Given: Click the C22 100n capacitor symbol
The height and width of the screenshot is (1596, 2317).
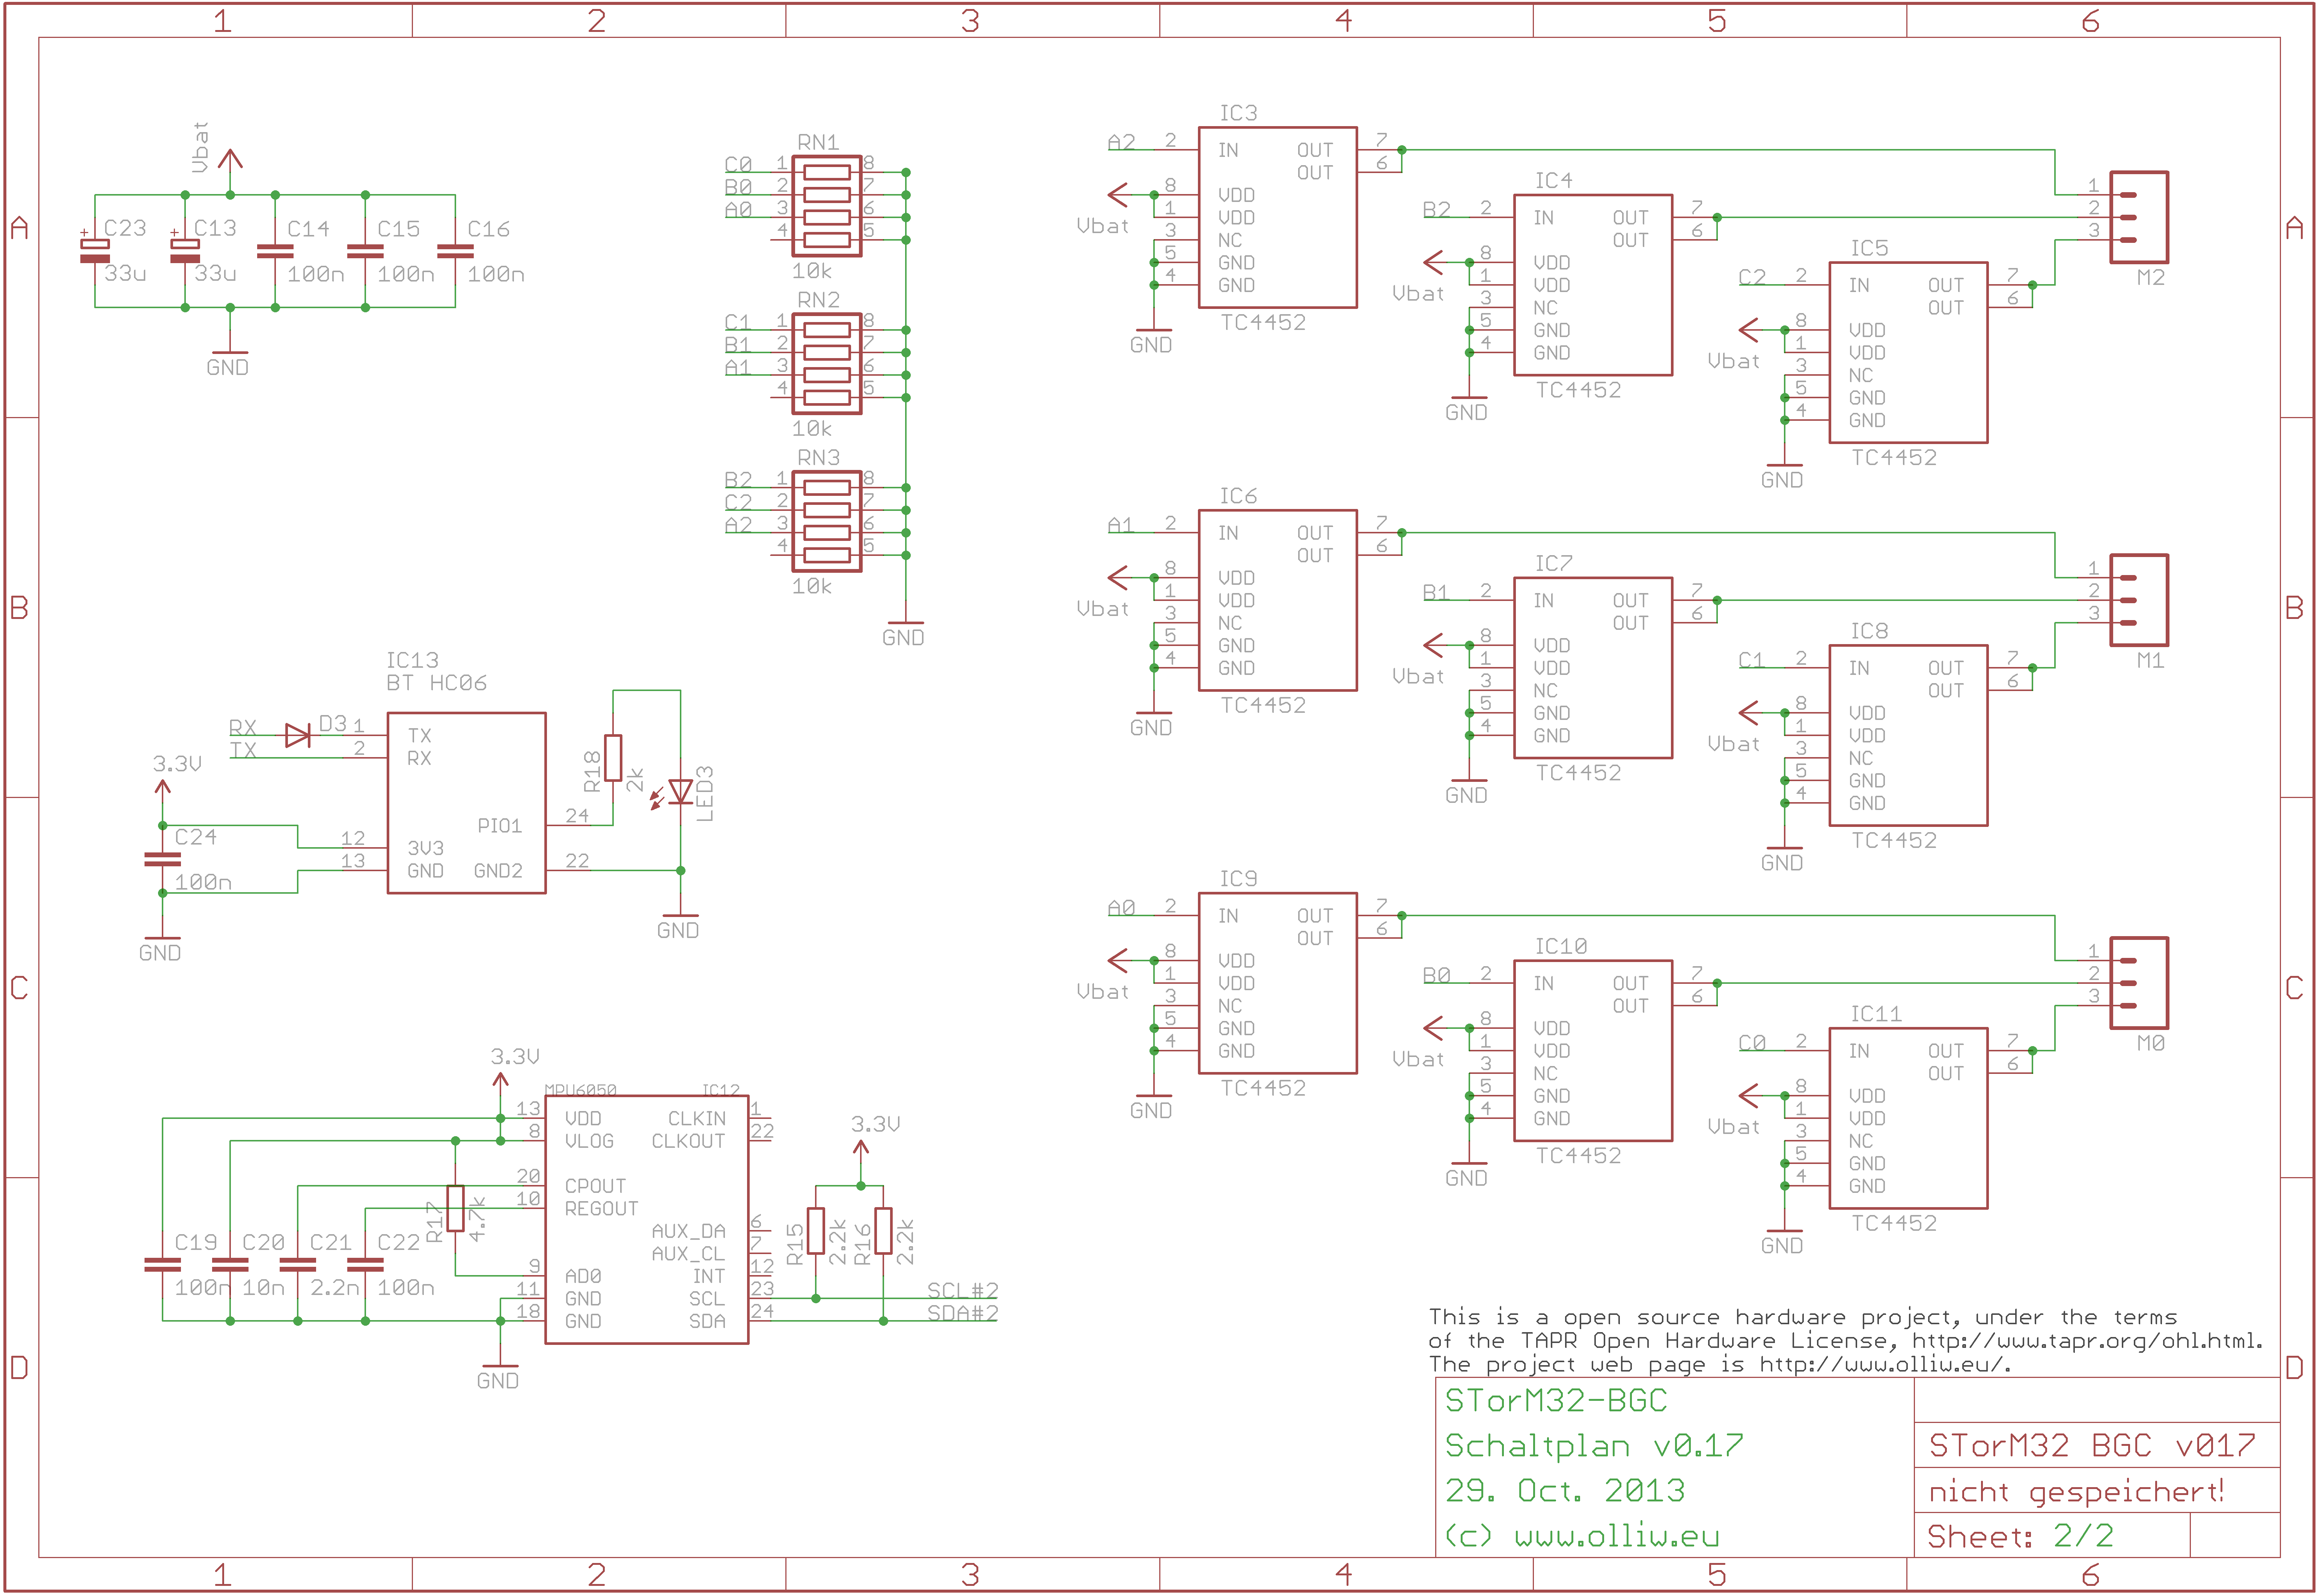Looking at the screenshot, I should click(x=365, y=1265).
